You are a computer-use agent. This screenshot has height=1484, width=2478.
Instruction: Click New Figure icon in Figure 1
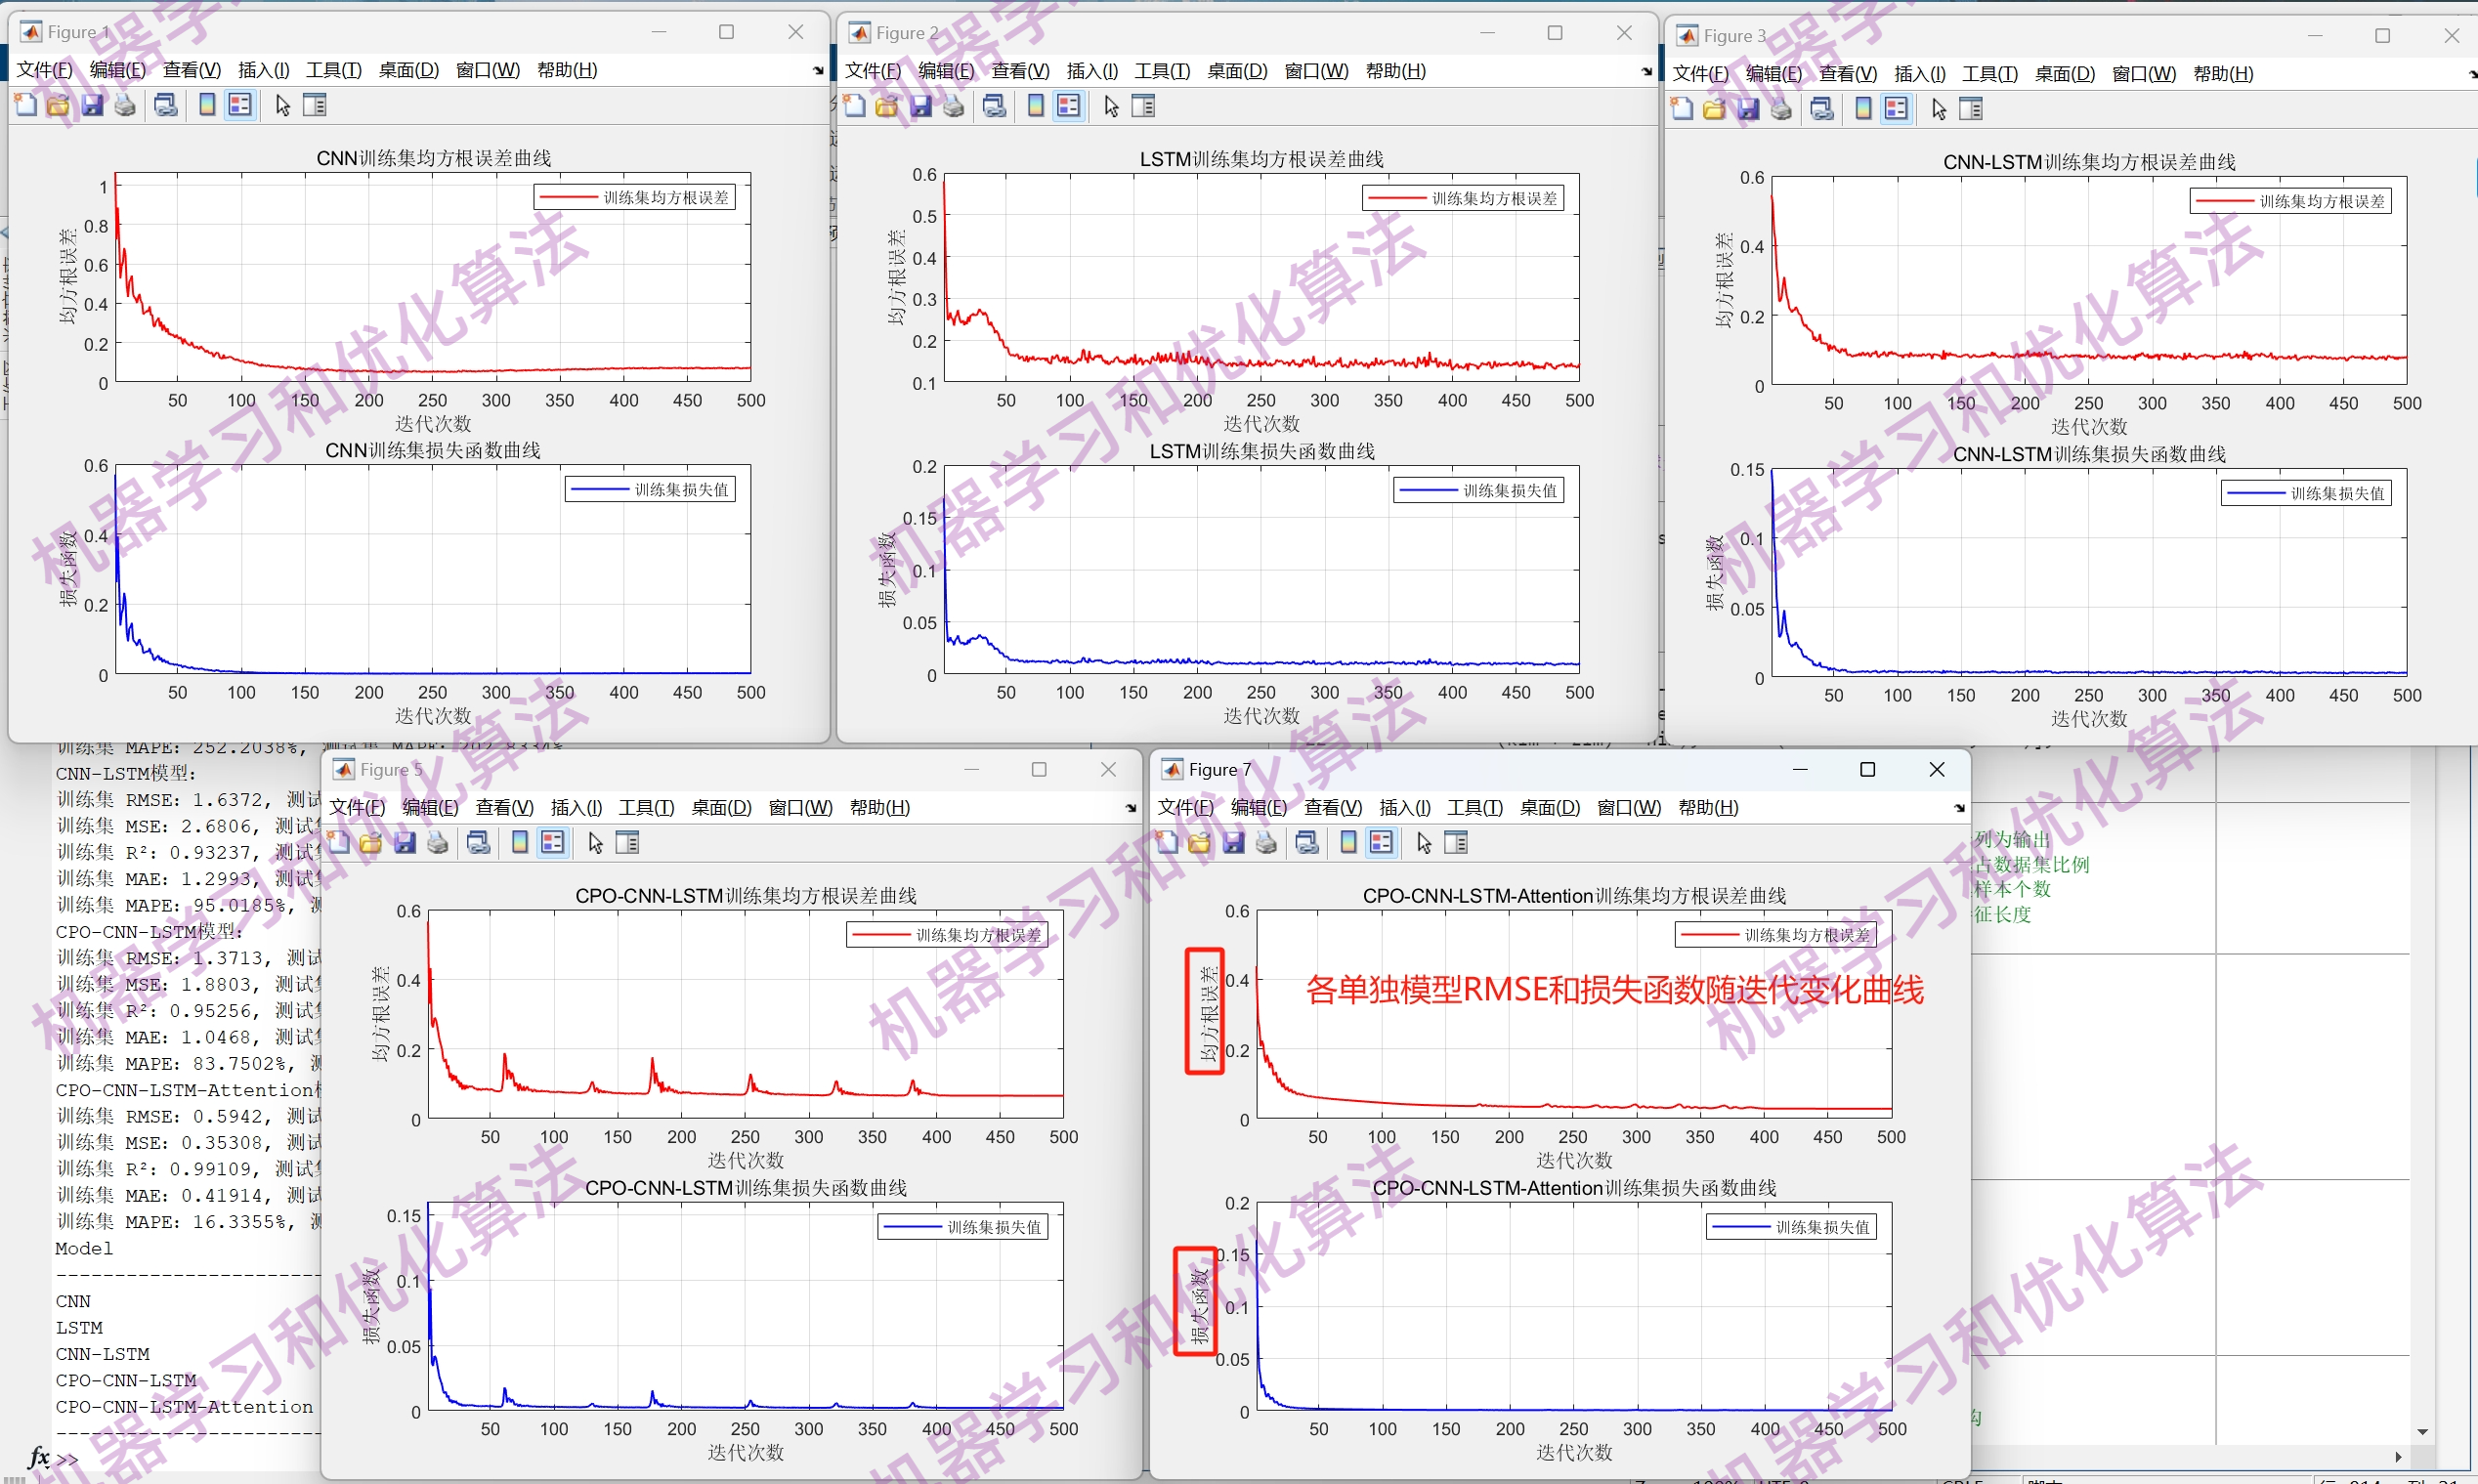click(26, 105)
